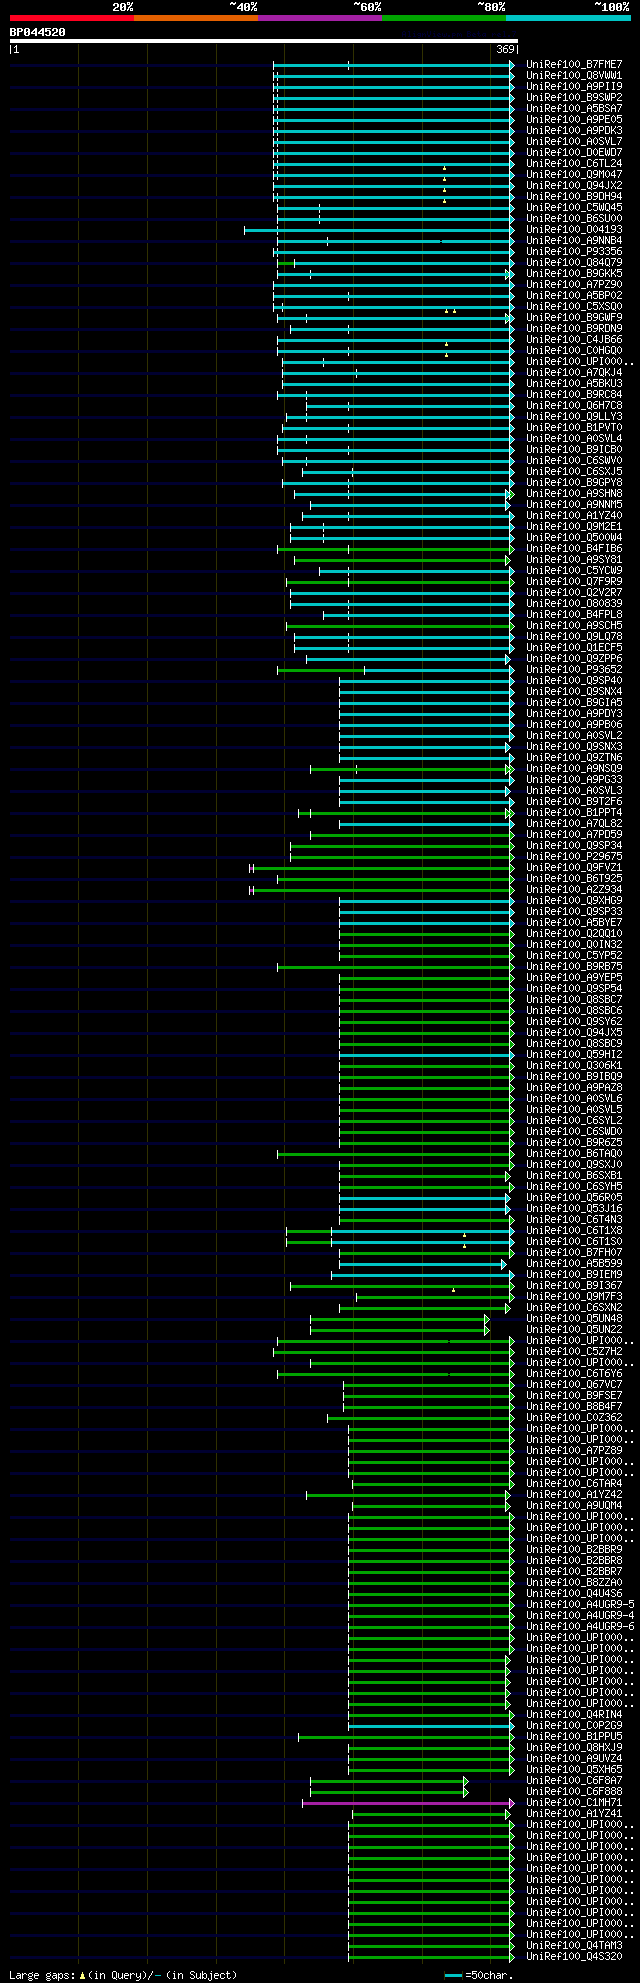This screenshot has width=640, height=1983.
Task: Open hit UniRef100_Q8VWW1
Action: pyautogui.click(x=574, y=75)
